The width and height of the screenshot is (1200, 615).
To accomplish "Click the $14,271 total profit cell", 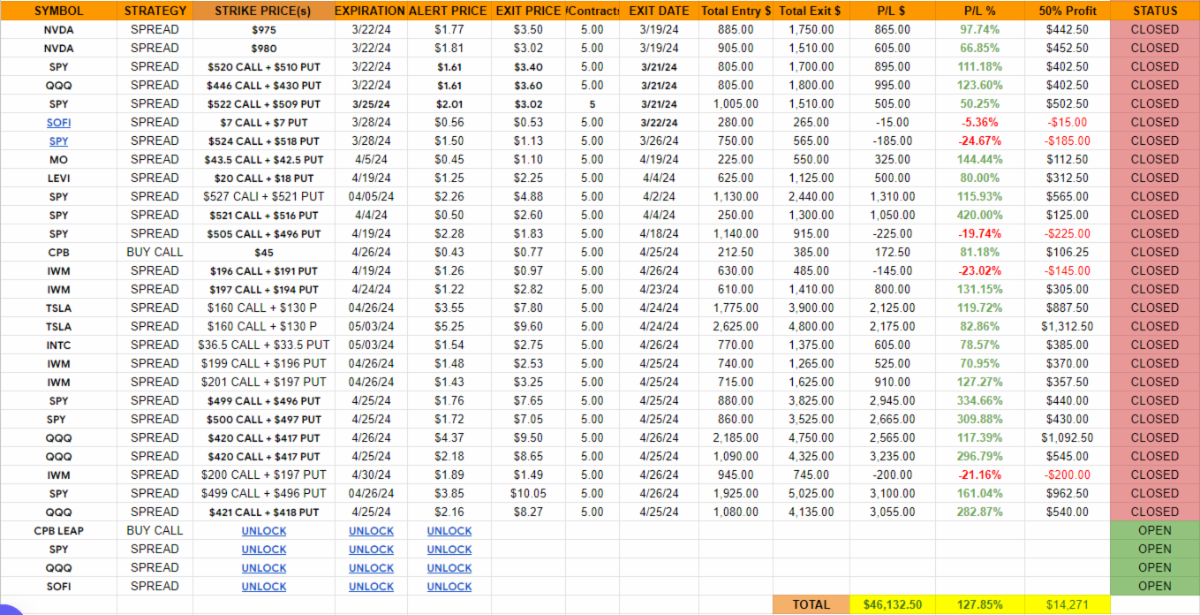I will (1067, 605).
